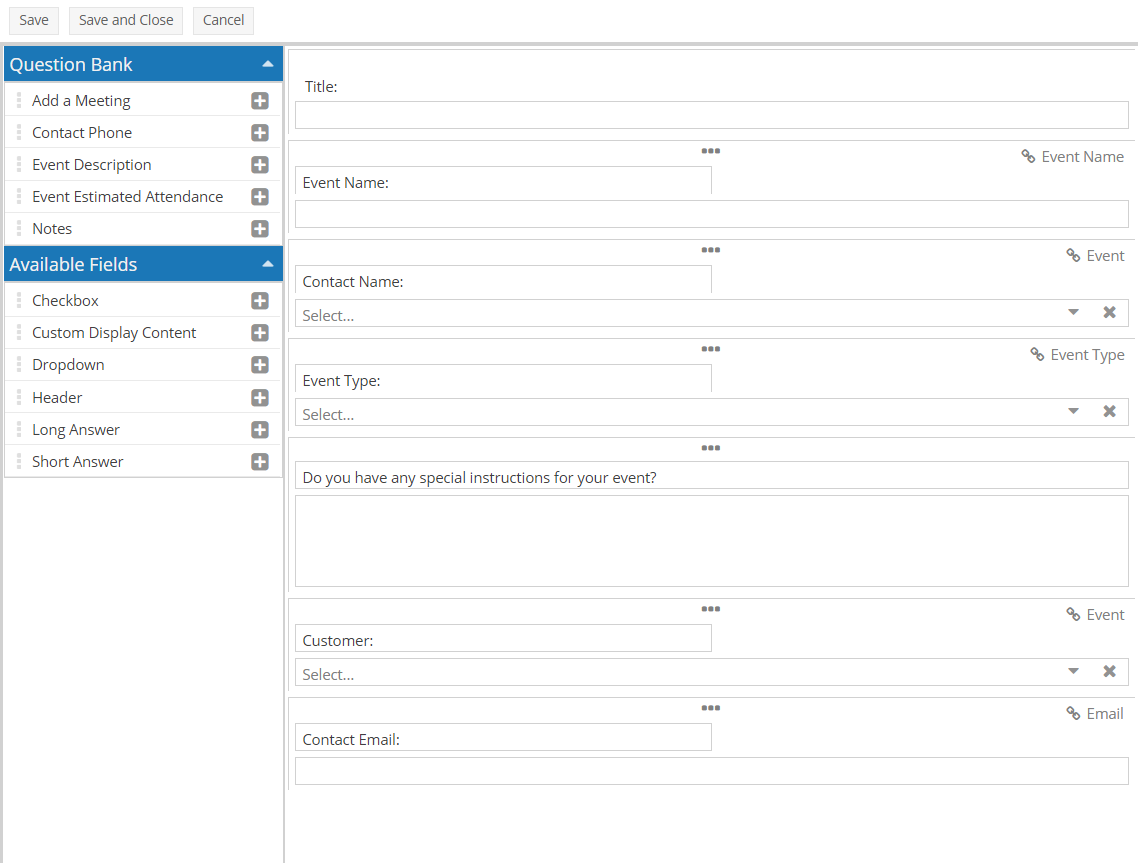
Task: Grab the Checkbox row drag handle
Action: click(19, 300)
